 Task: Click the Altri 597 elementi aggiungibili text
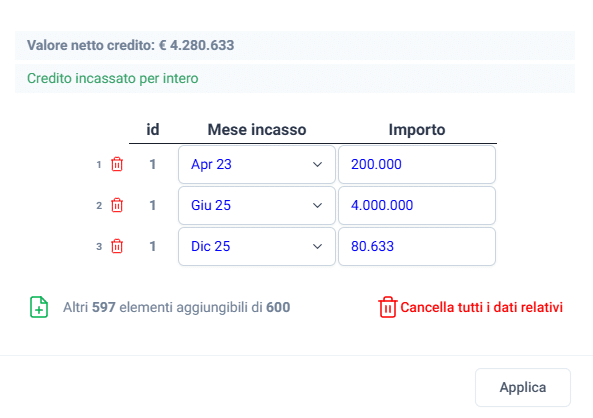177,307
